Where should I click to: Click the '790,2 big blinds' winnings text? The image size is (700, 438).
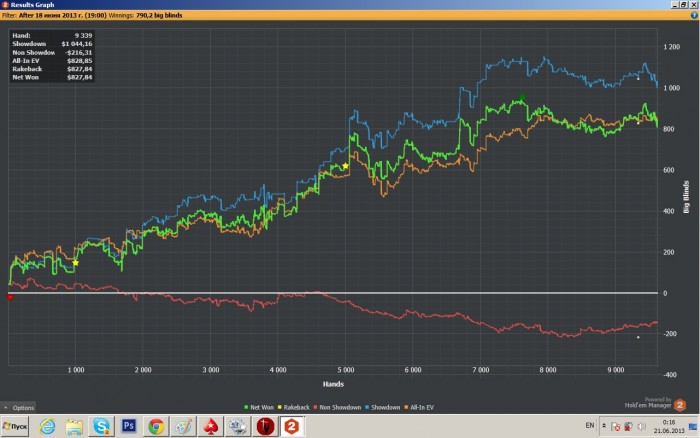[159, 15]
